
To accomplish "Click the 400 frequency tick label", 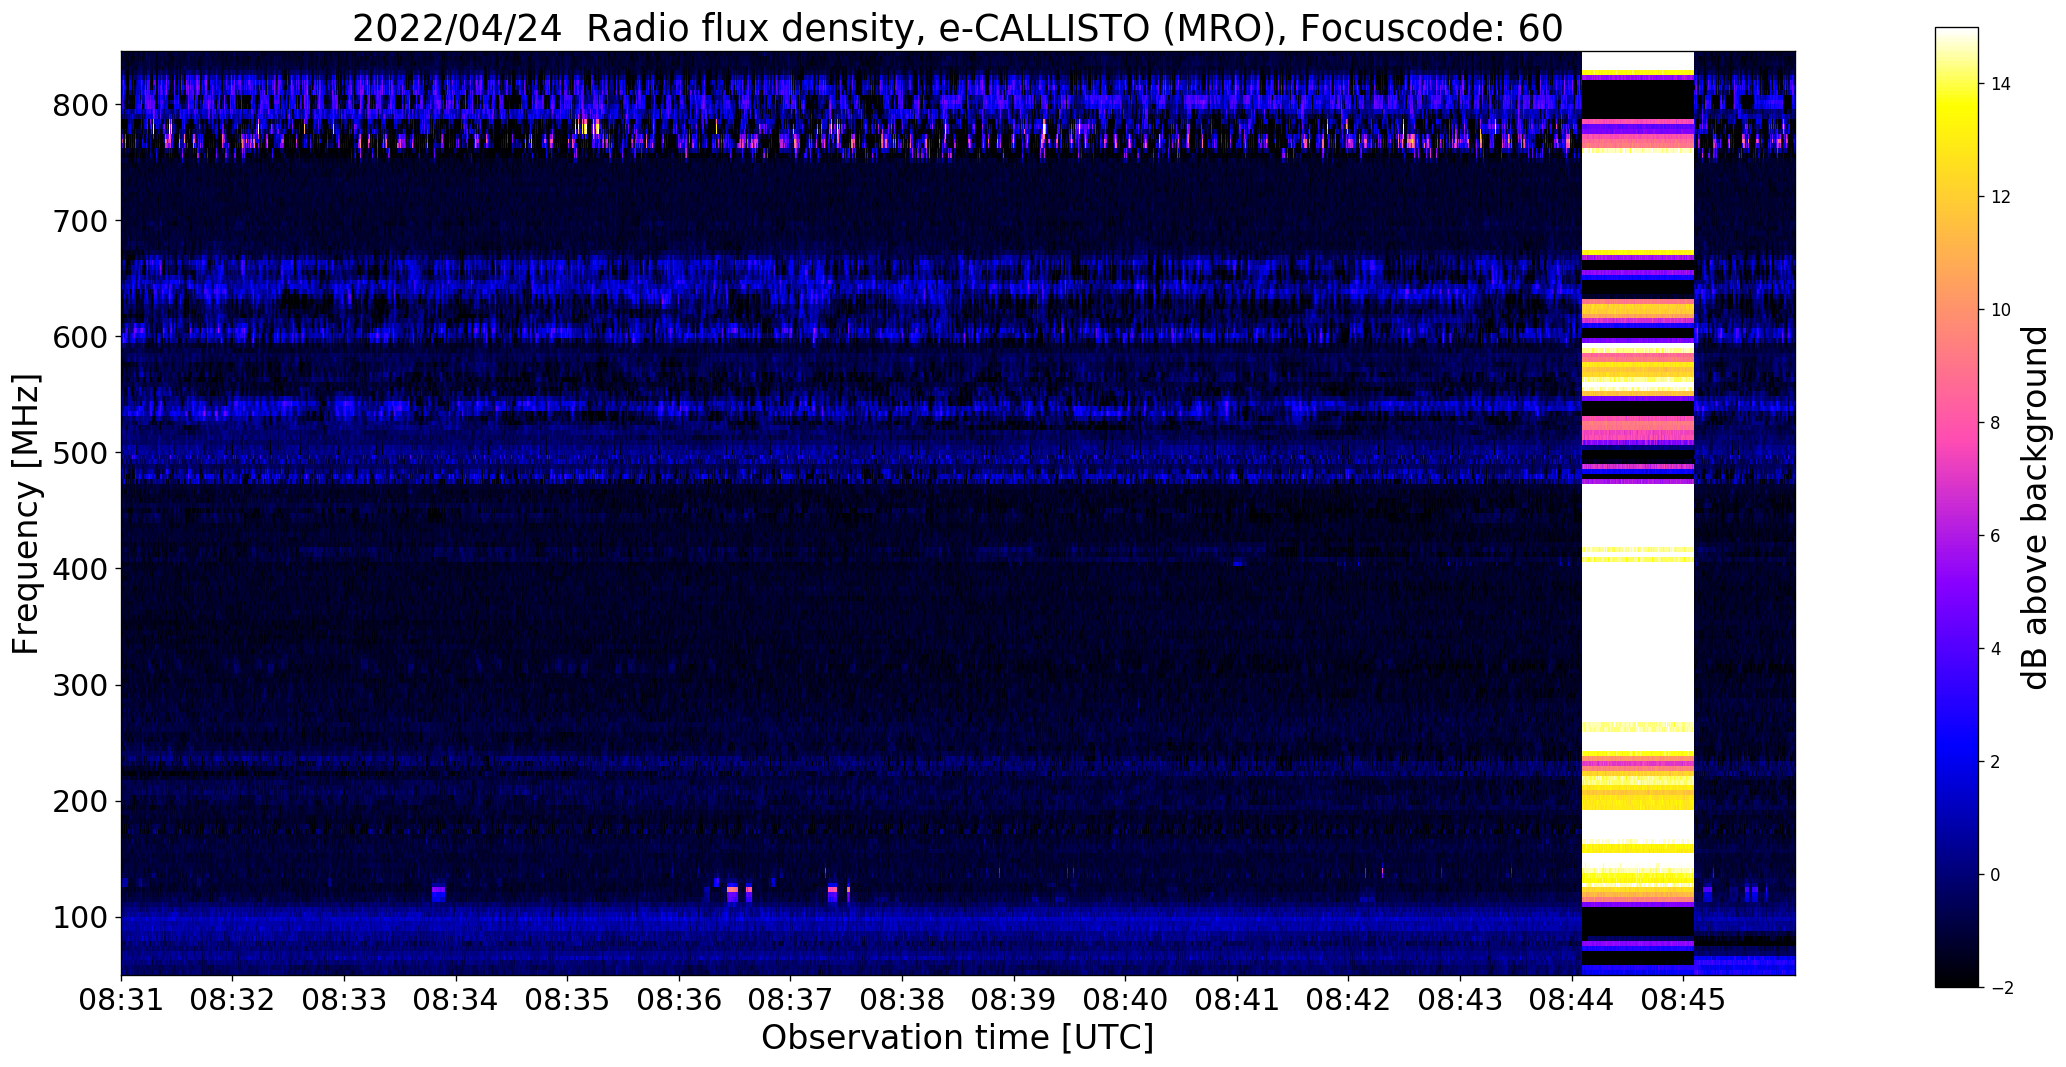I will (80, 569).
